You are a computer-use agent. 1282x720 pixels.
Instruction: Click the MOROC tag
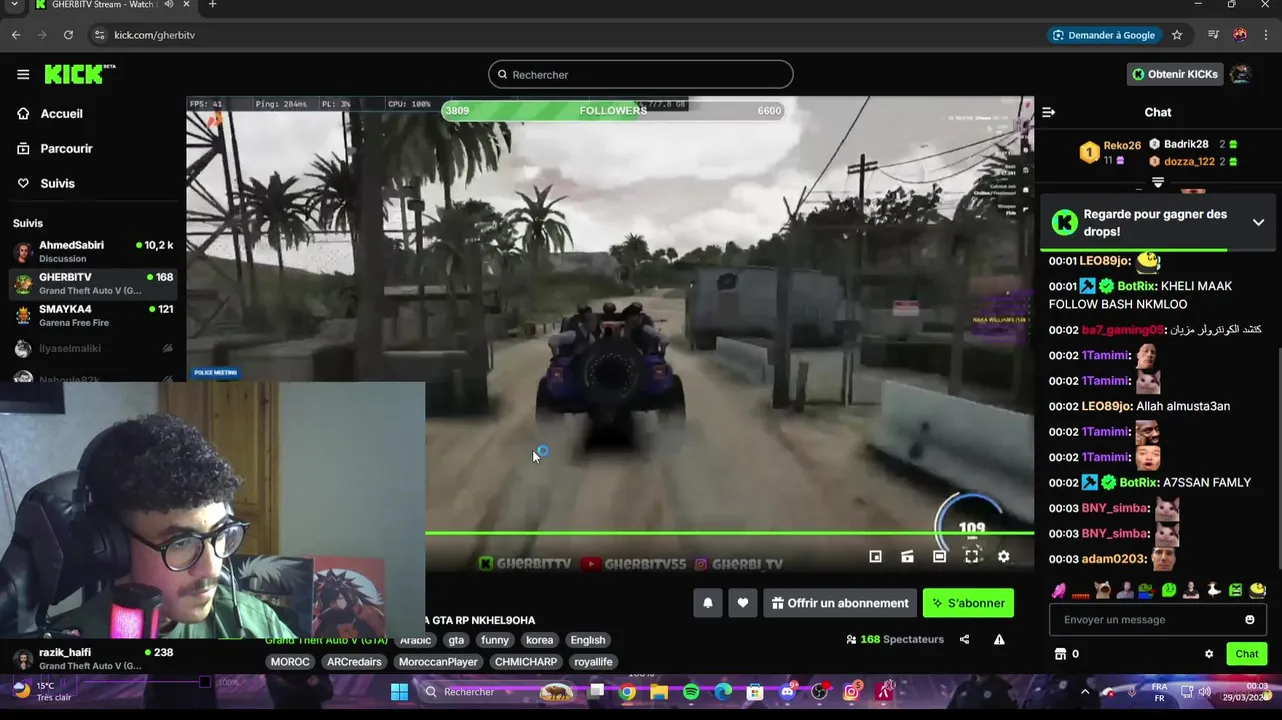(x=291, y=662)
